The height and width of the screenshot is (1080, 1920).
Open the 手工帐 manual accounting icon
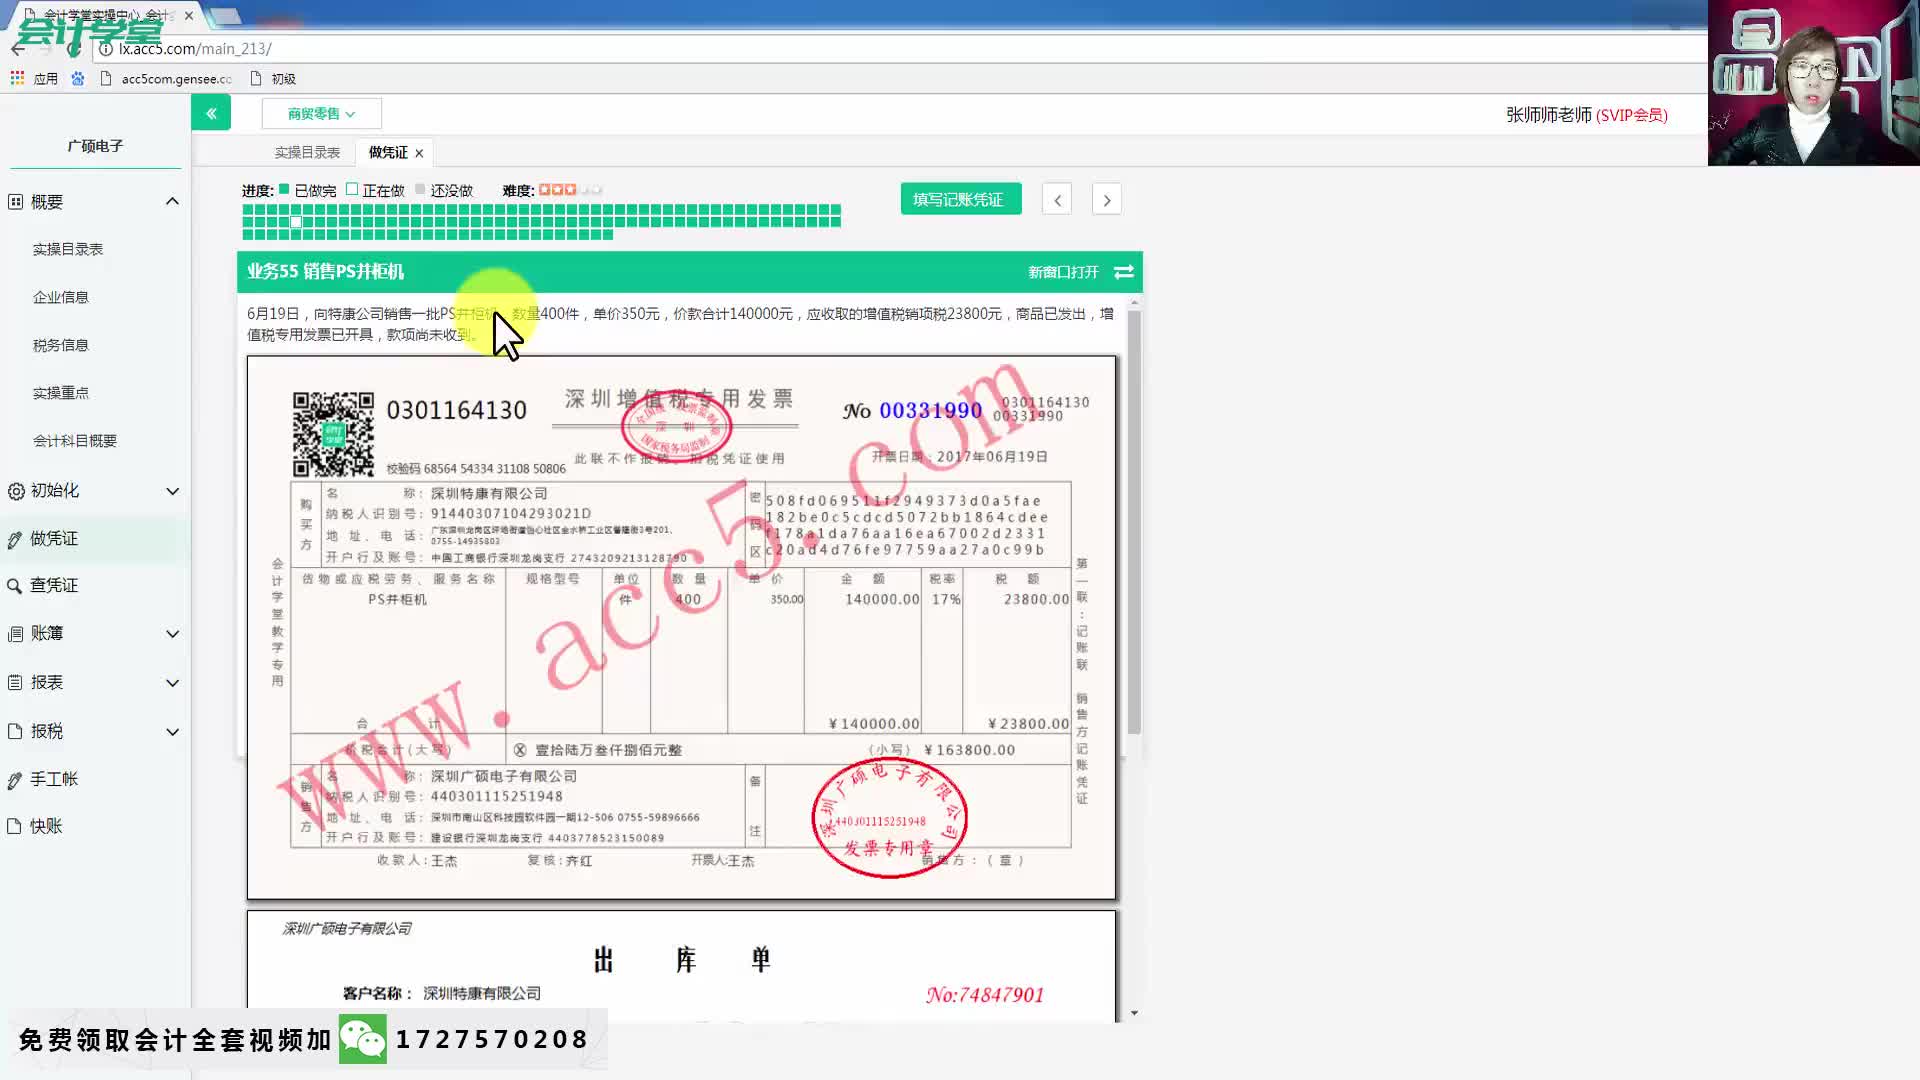pos(14,779)
